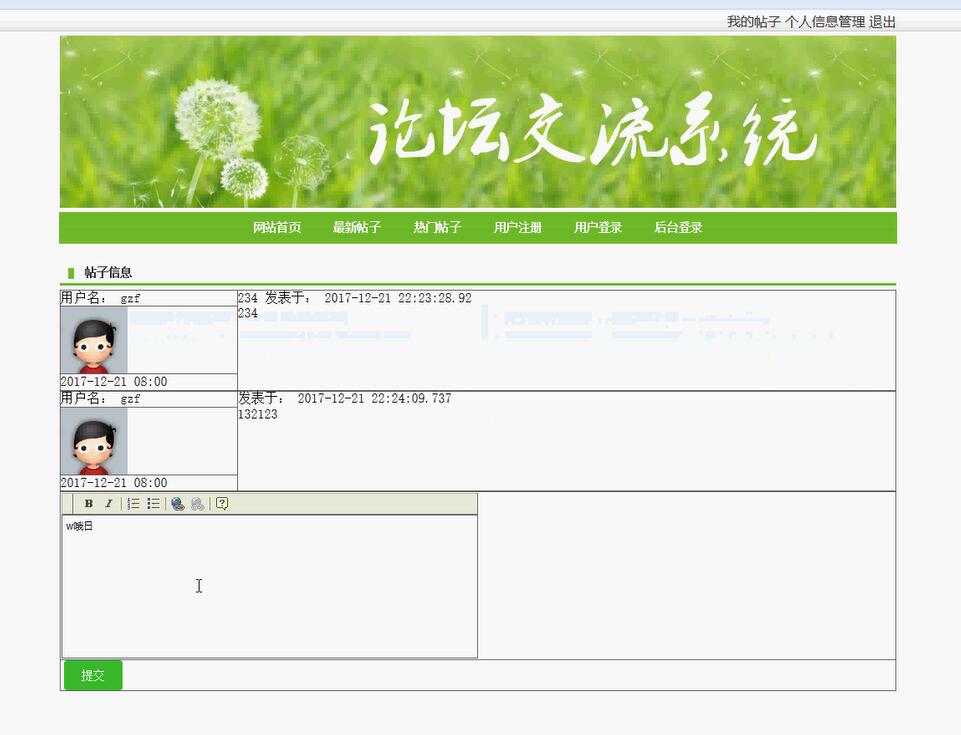Click inside the reply text editor area
The image size is (961, 735).
tap(270, 586)
